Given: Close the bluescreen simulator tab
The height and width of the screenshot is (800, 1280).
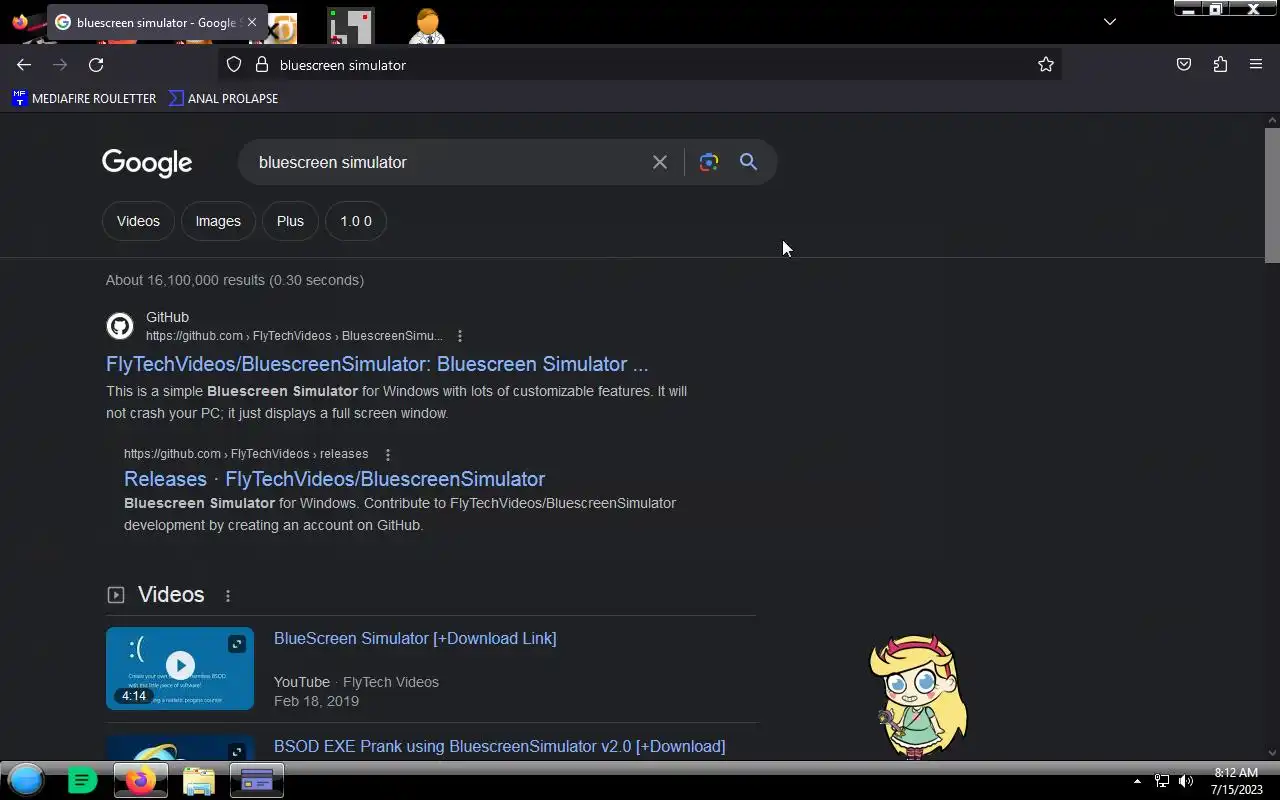Looking at the screenshot, I should coord(252,22).
